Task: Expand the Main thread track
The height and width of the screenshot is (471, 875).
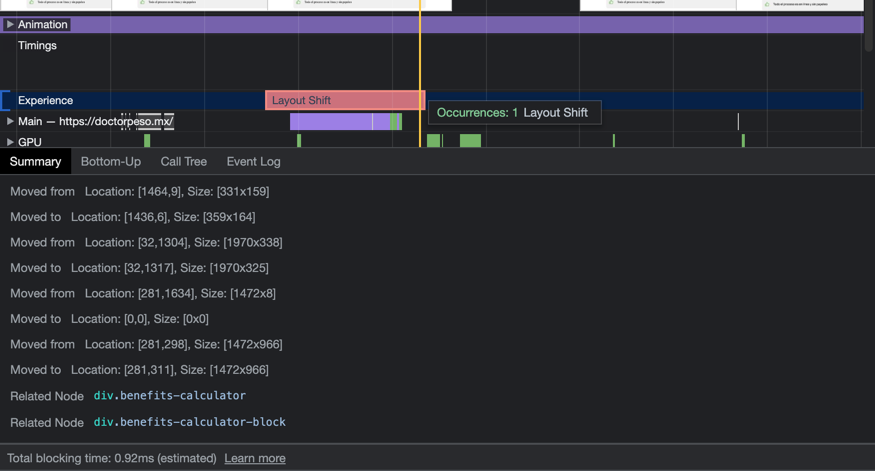Action: point(9,121)
